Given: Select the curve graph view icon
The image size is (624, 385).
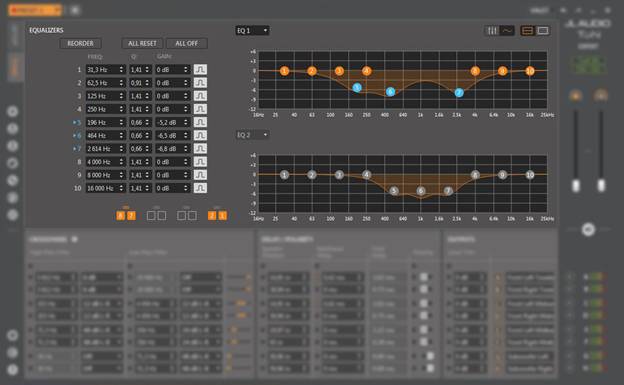Looking at the screenshot, I should coord(507,31).
